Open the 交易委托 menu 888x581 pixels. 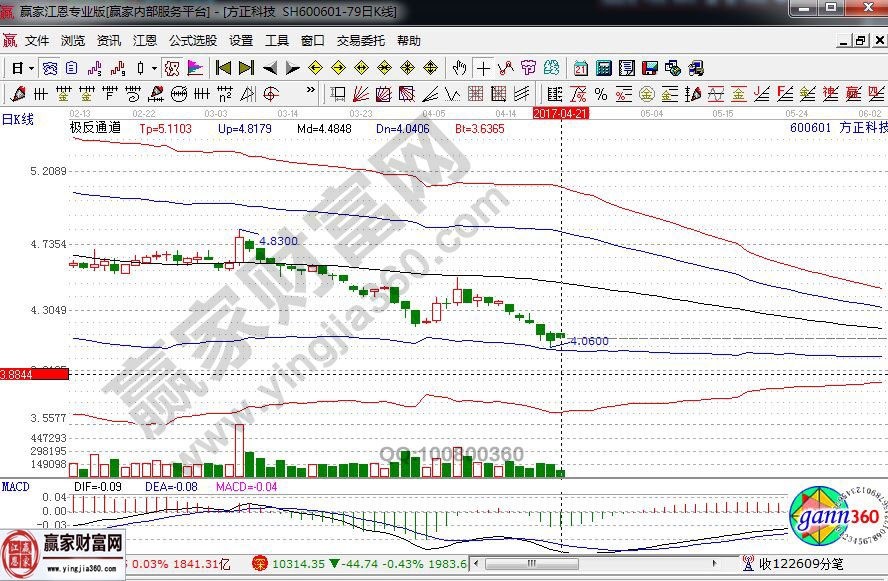pyautogui.click(x=360, y=41)
